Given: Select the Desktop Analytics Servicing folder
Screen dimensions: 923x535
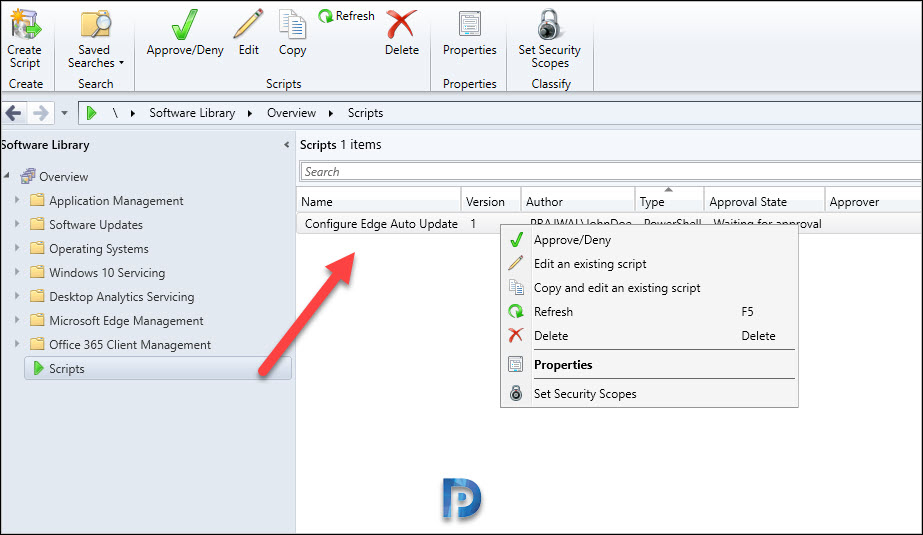Looking at the screenshot, I should pos(112,297).
